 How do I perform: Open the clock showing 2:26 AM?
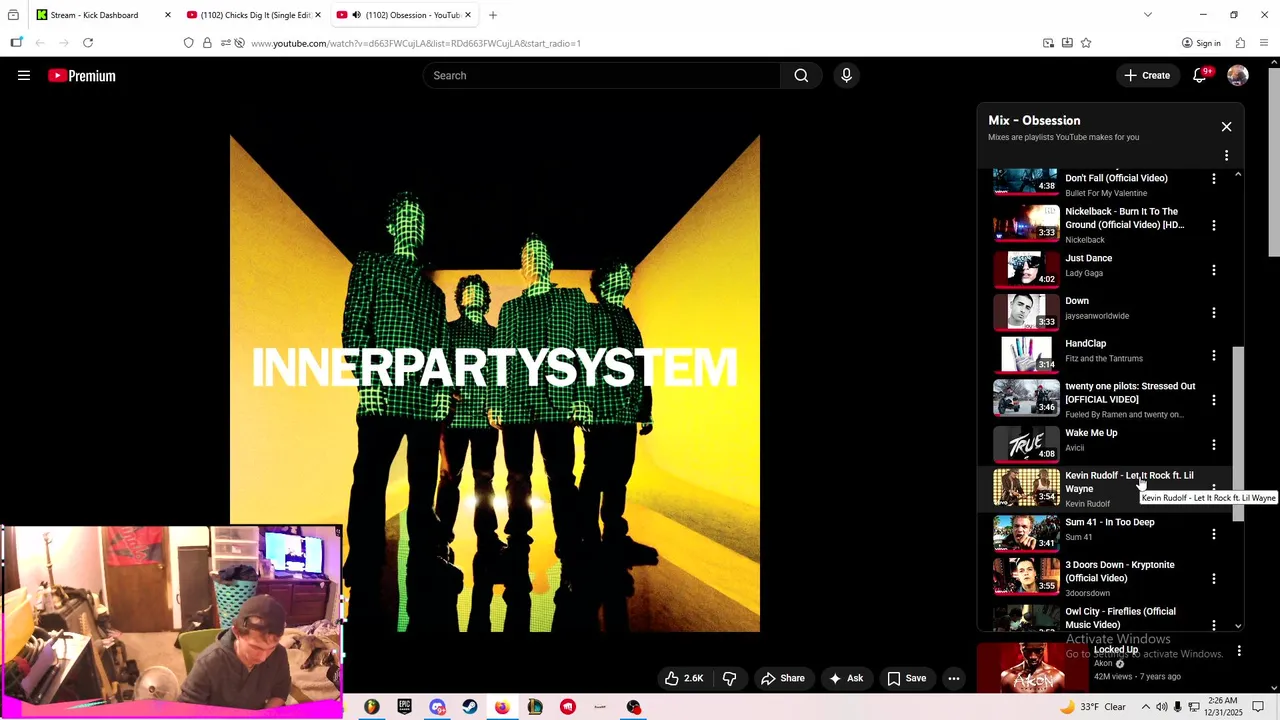(1222, 707)
